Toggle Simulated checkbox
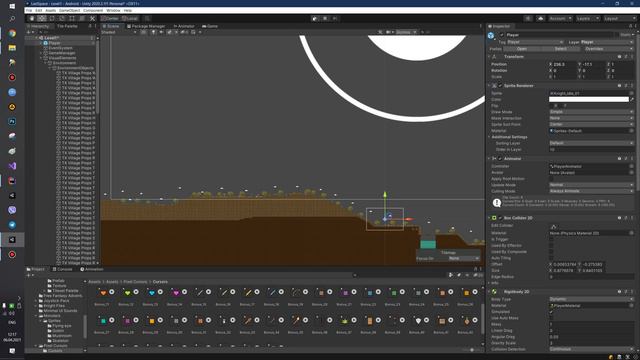The width and height of the screenshot is (640, 360). pos(551,312)
